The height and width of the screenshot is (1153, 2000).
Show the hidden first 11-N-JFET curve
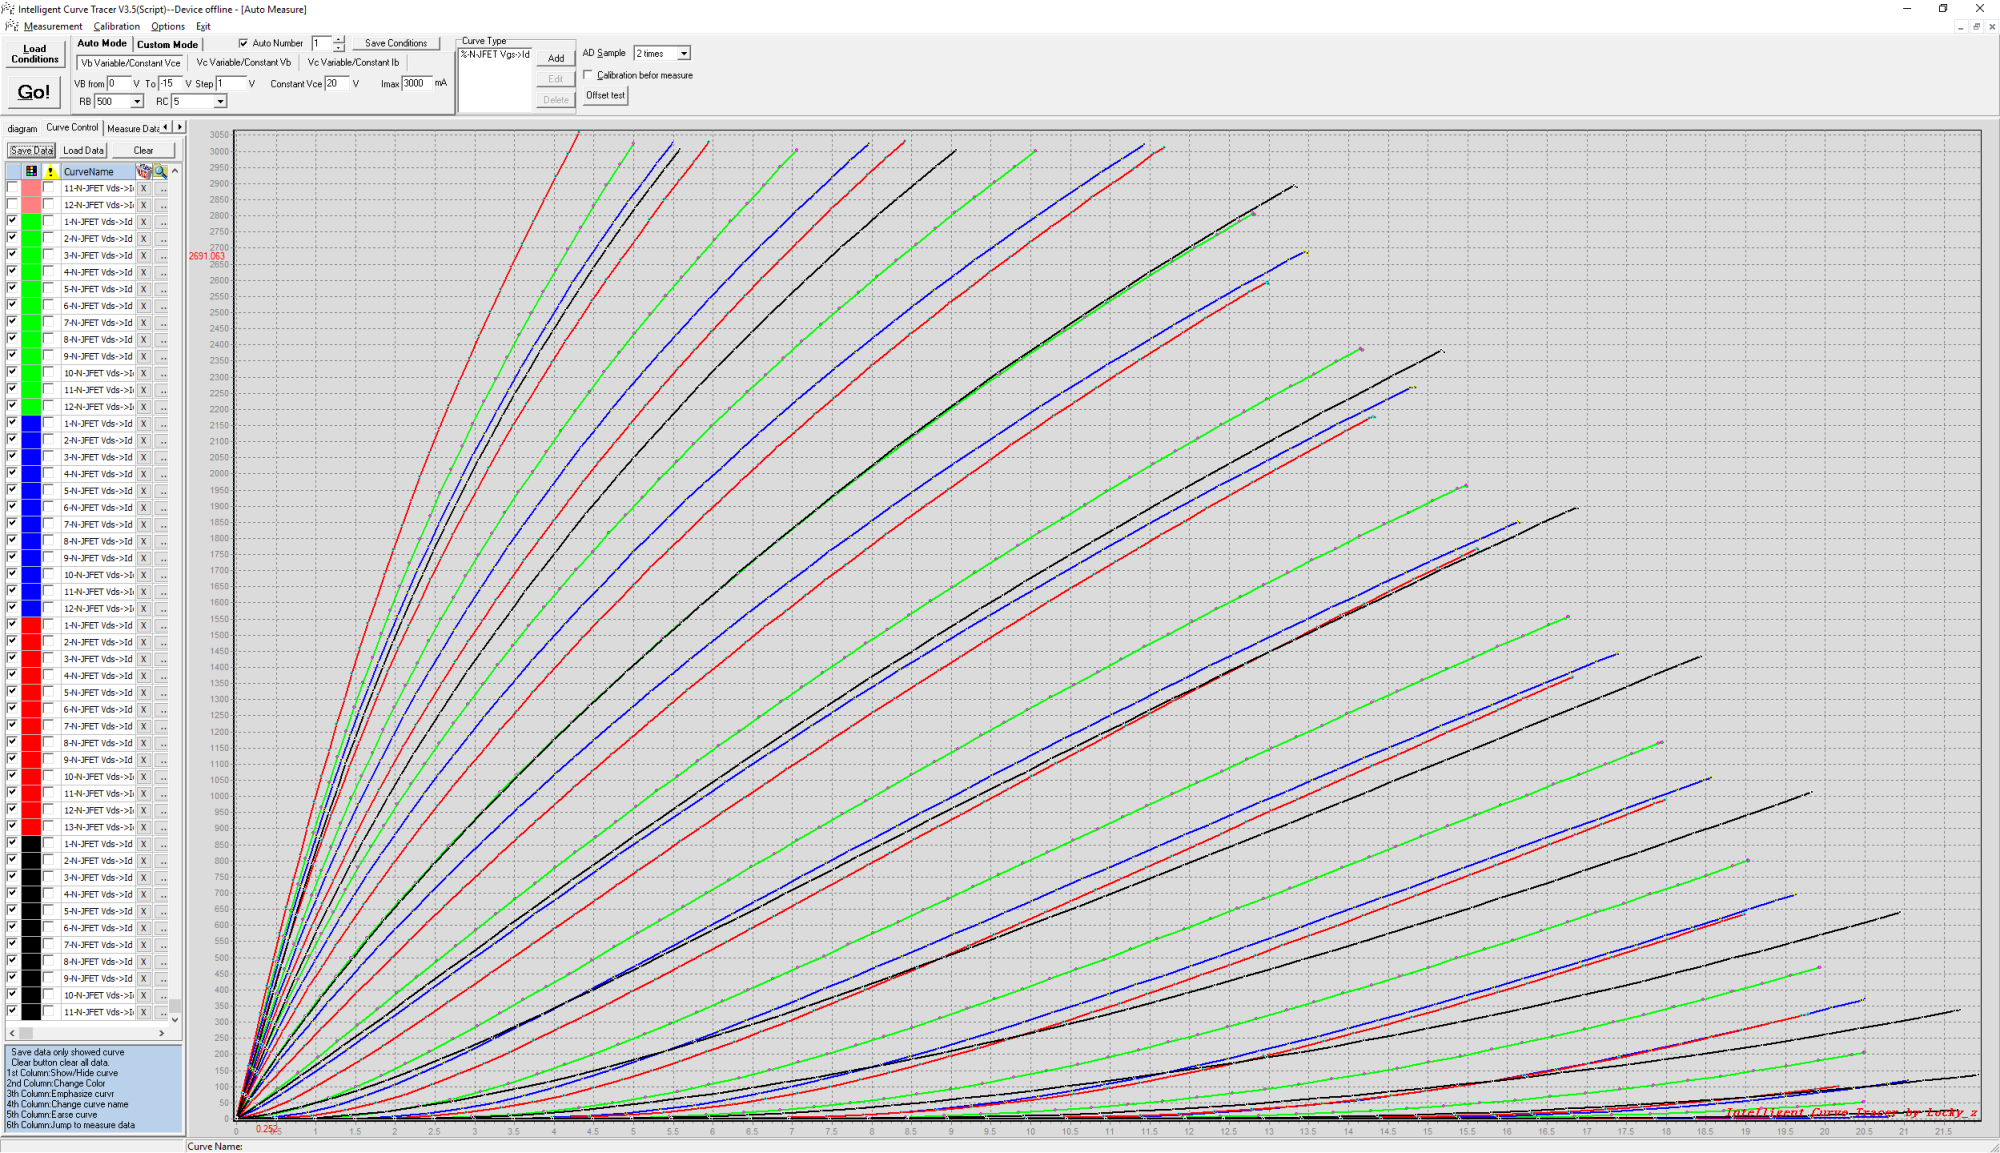(x=12, y=188)
